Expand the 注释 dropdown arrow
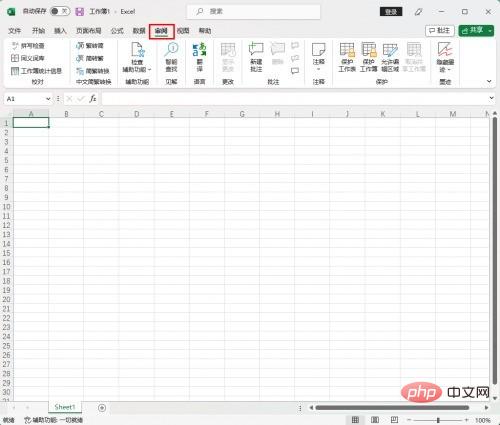 [319, 69]
